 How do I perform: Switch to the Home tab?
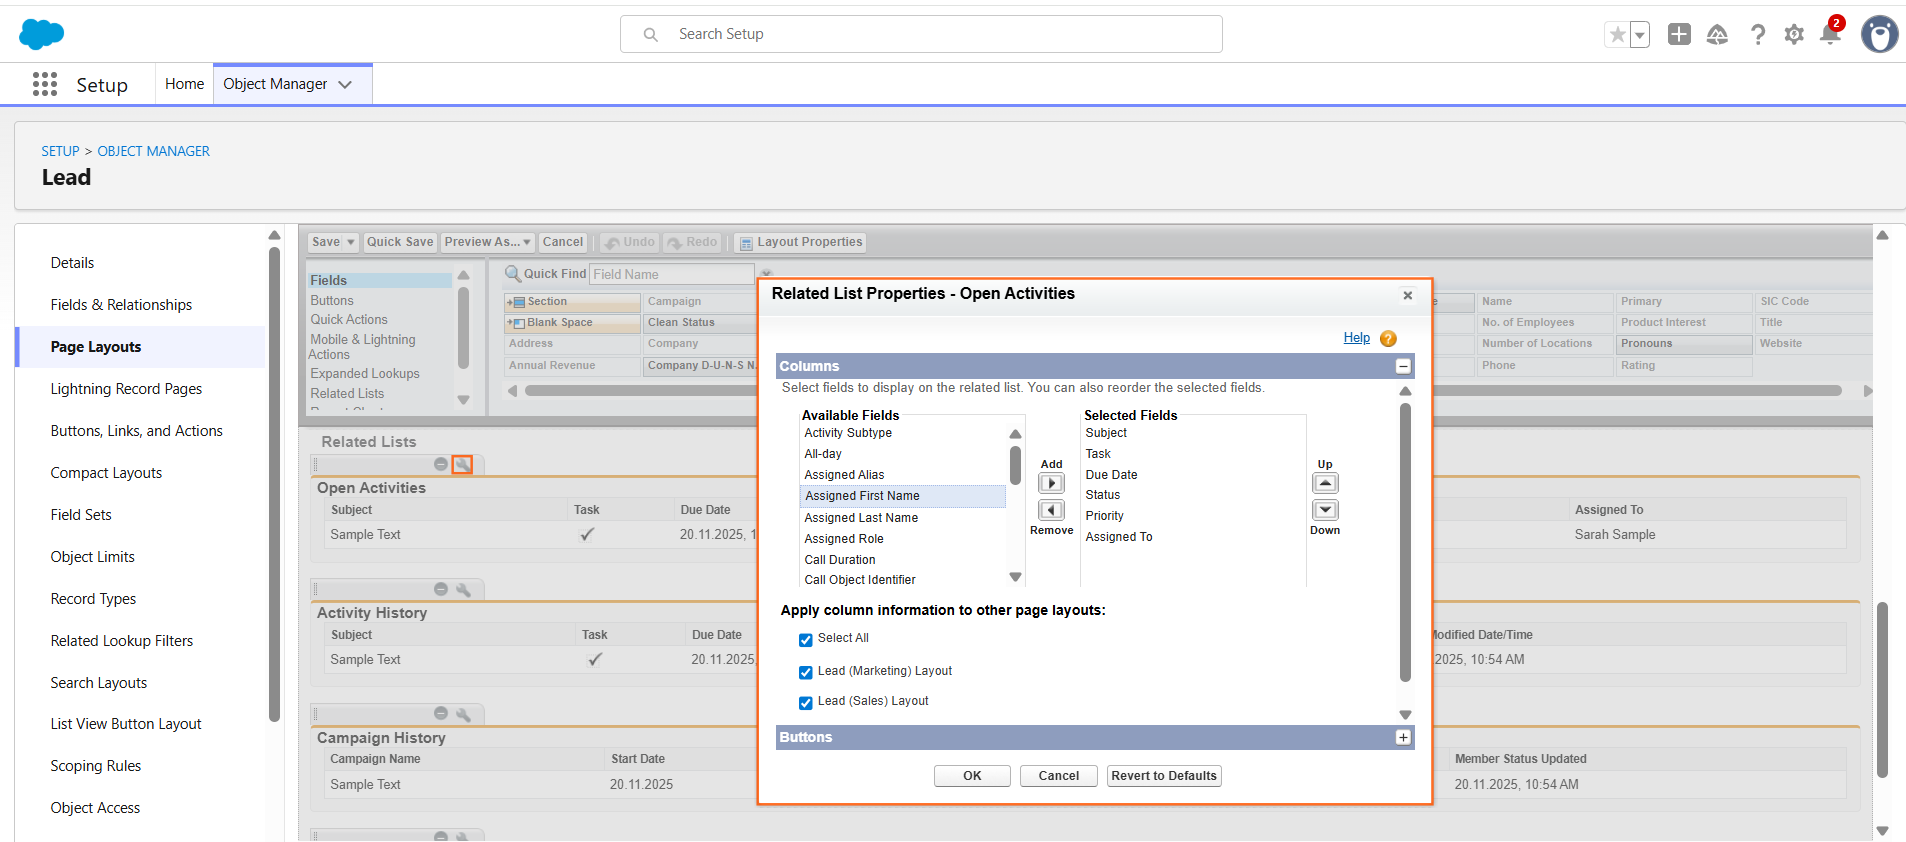click(x=184, y=84)
